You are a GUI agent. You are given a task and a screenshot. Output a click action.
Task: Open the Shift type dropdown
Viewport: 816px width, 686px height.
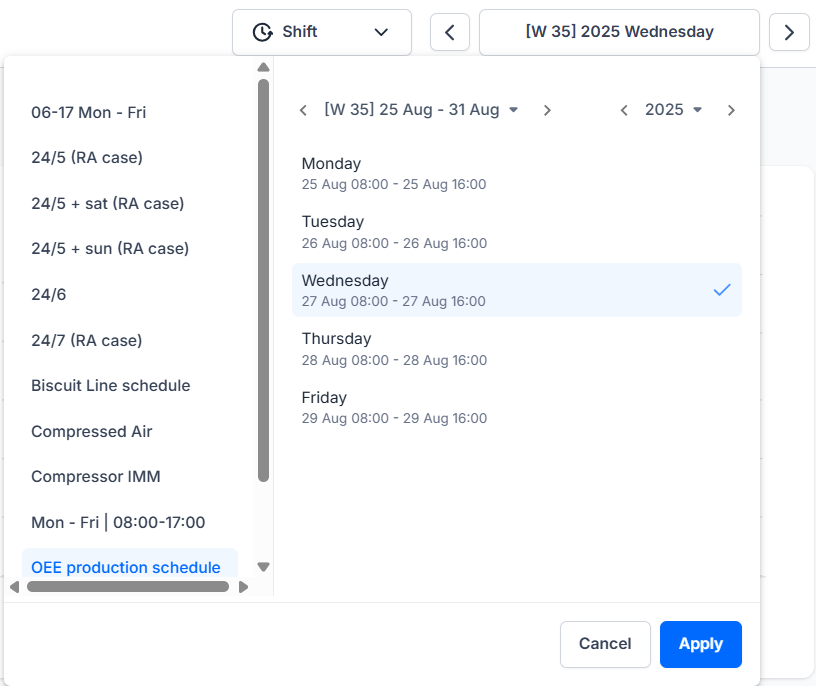point(321,32)
